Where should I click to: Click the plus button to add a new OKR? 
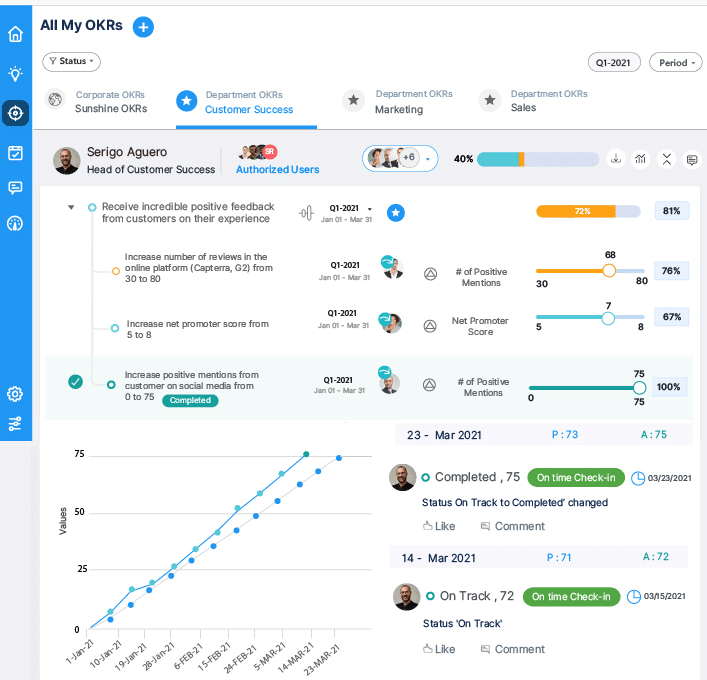pos(143,27)
